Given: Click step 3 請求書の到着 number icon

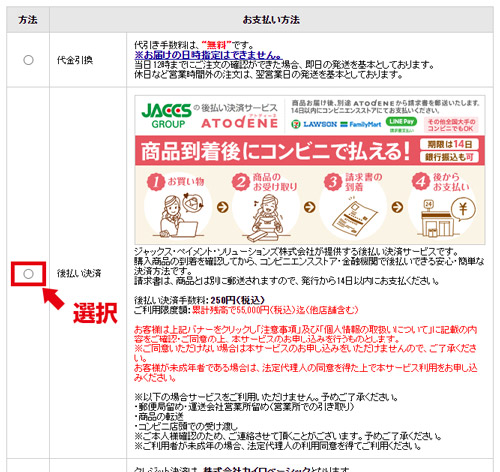Looking at the screenshot, I should [333, 182].
